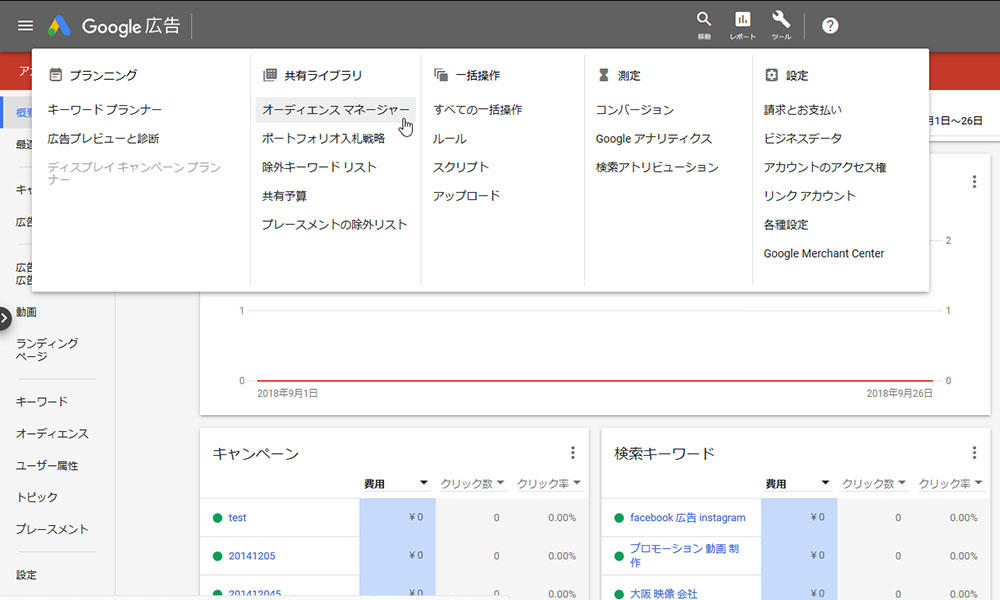Go to プレースメント in sidebar

point(52,529)
